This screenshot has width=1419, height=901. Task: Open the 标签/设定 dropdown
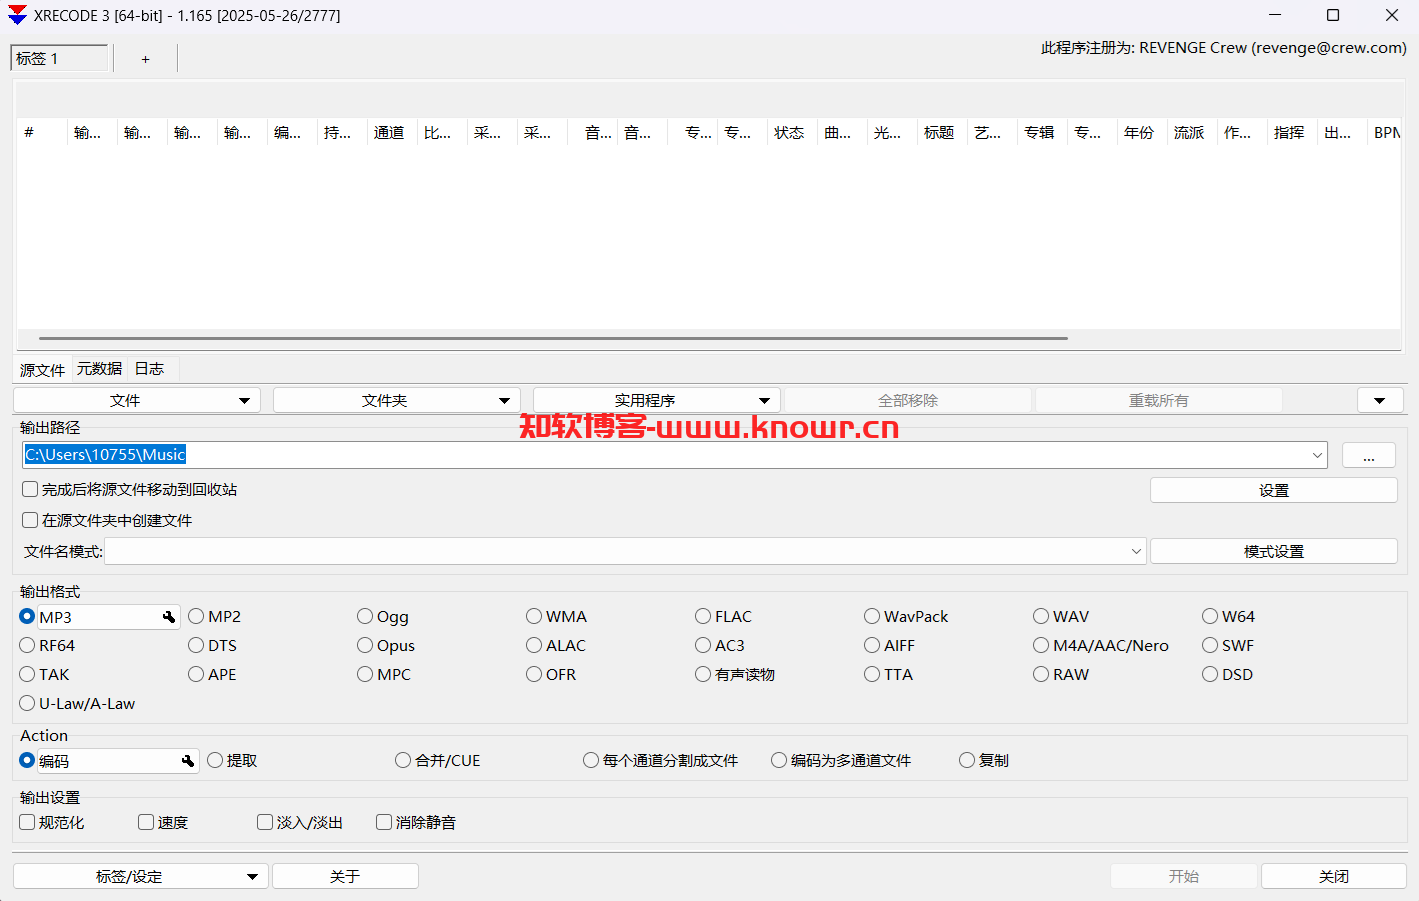[141, 877]
